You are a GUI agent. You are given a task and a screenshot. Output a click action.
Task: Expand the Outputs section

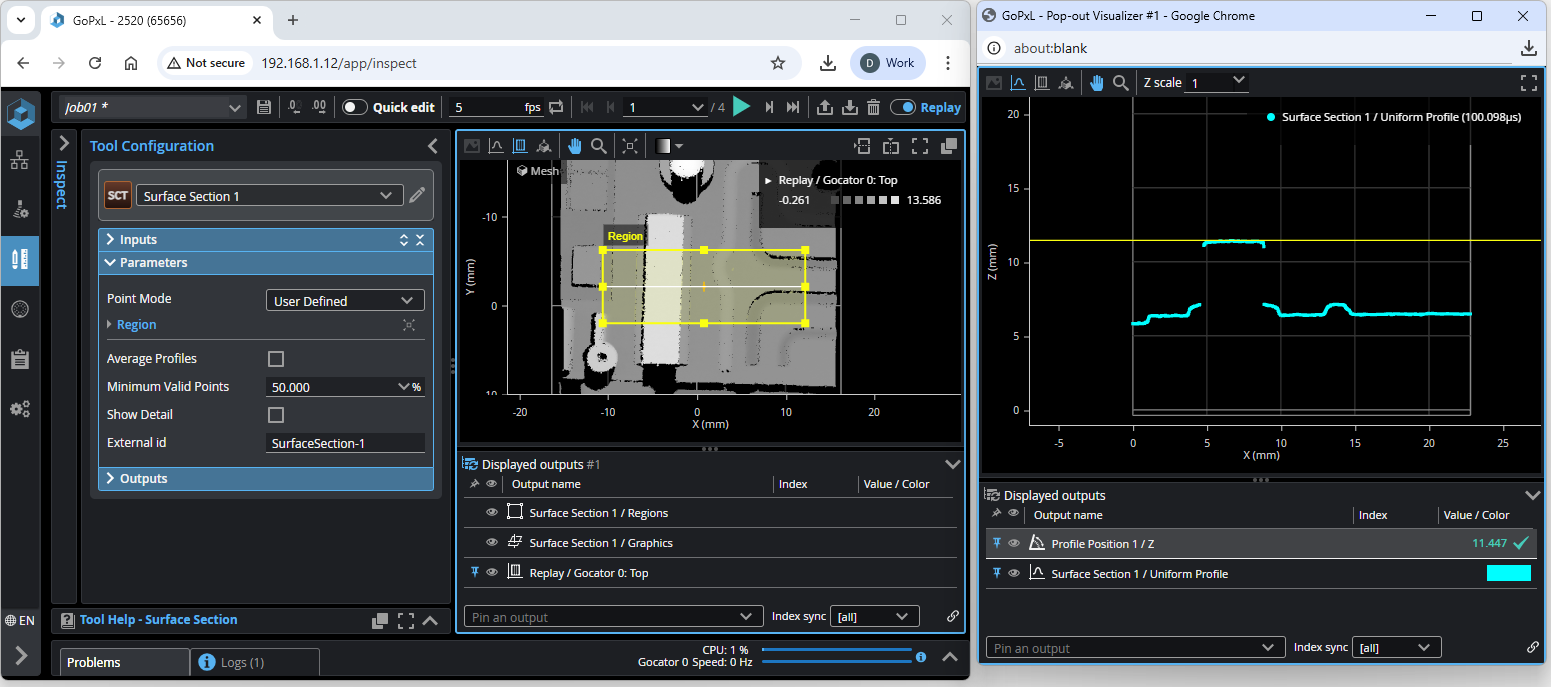143,479
